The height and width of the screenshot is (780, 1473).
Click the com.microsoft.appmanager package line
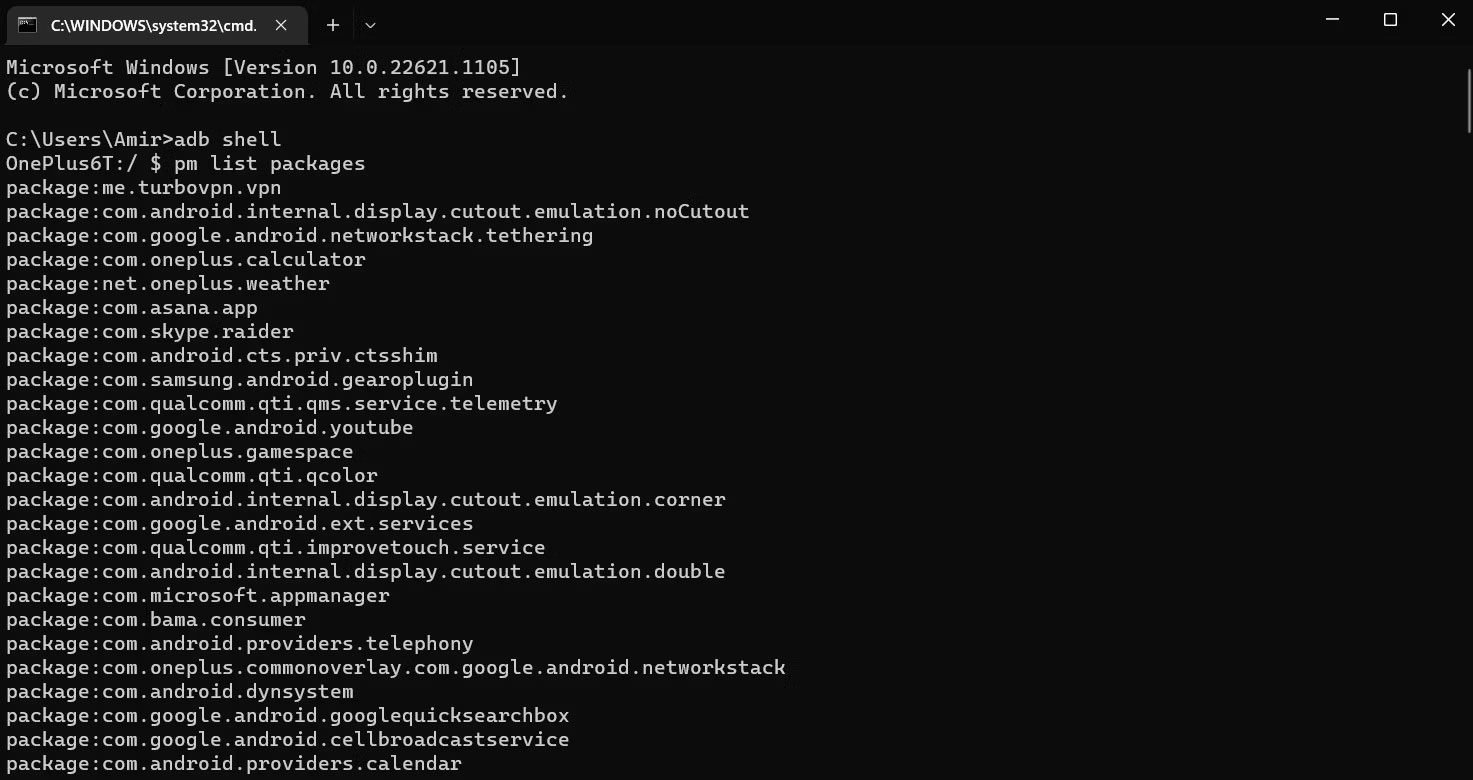[x=198, y=596]
